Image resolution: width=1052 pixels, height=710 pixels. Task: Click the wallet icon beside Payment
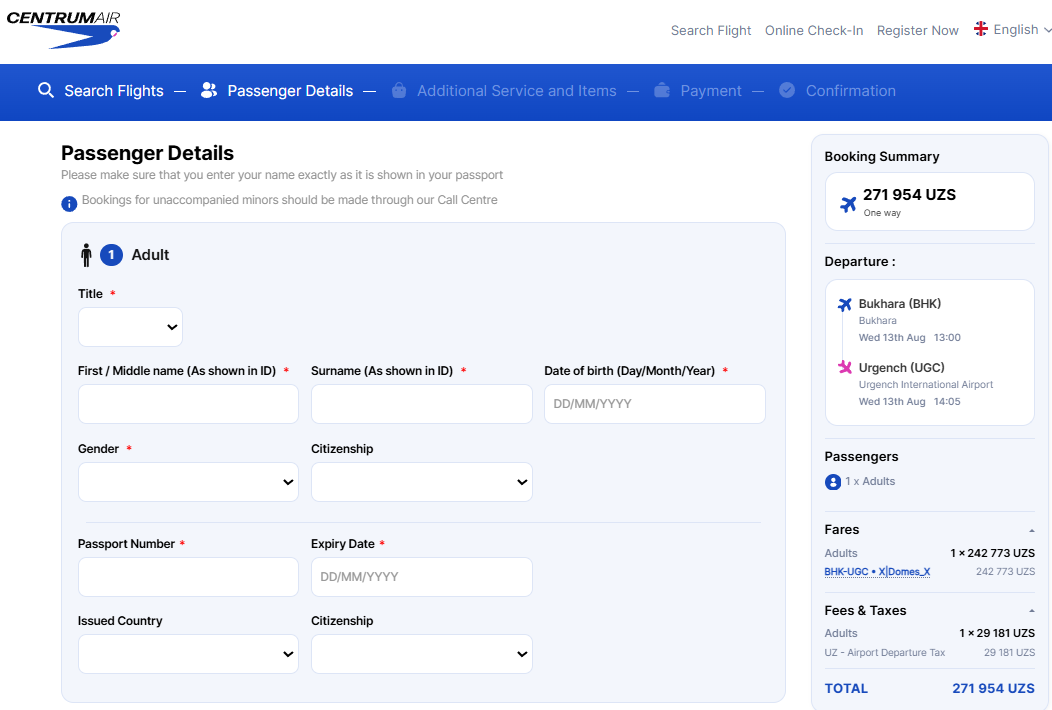[662, 90]
